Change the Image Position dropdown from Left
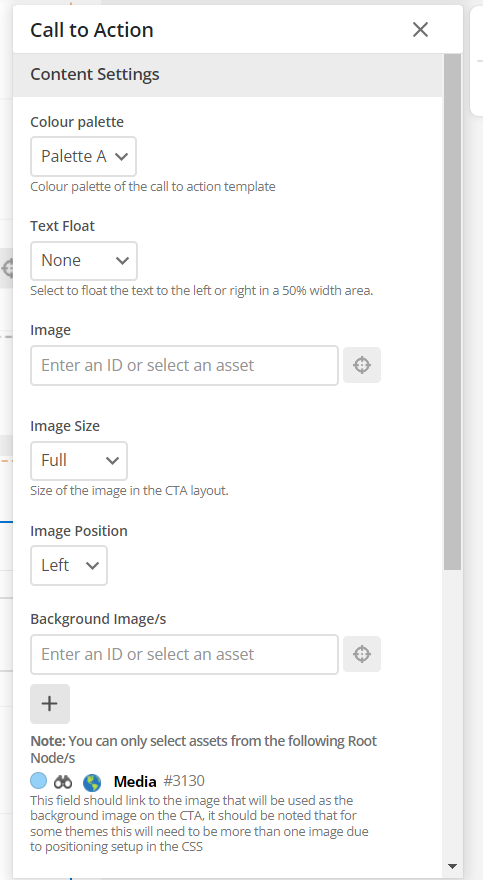 (69, 565)
